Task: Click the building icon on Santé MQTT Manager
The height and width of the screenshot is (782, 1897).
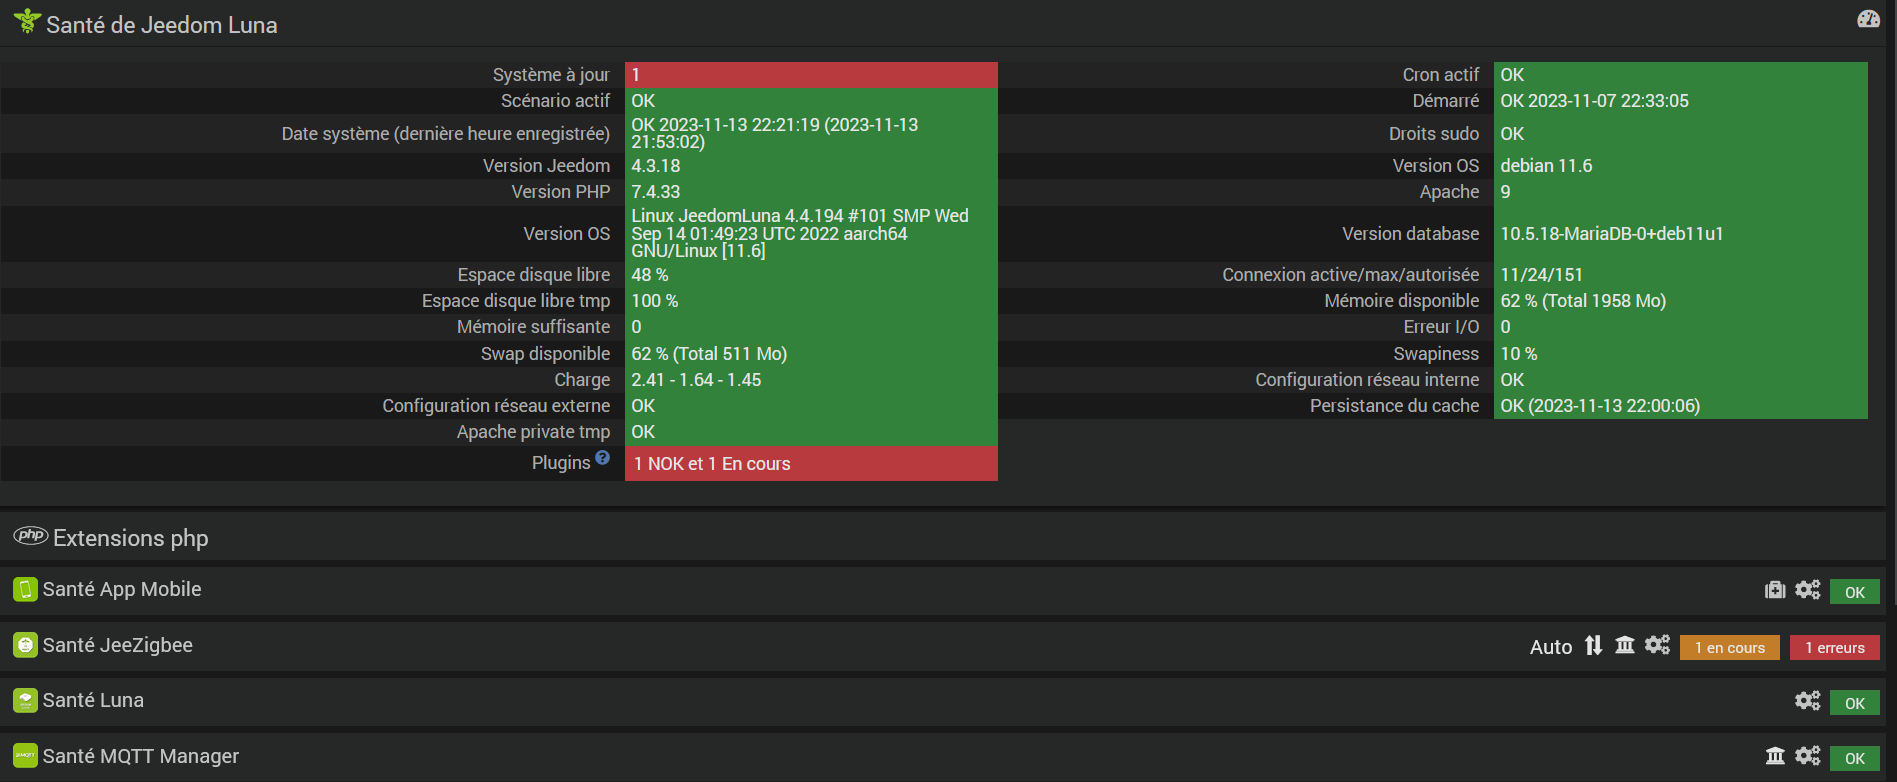Action: click(1775, 756)
